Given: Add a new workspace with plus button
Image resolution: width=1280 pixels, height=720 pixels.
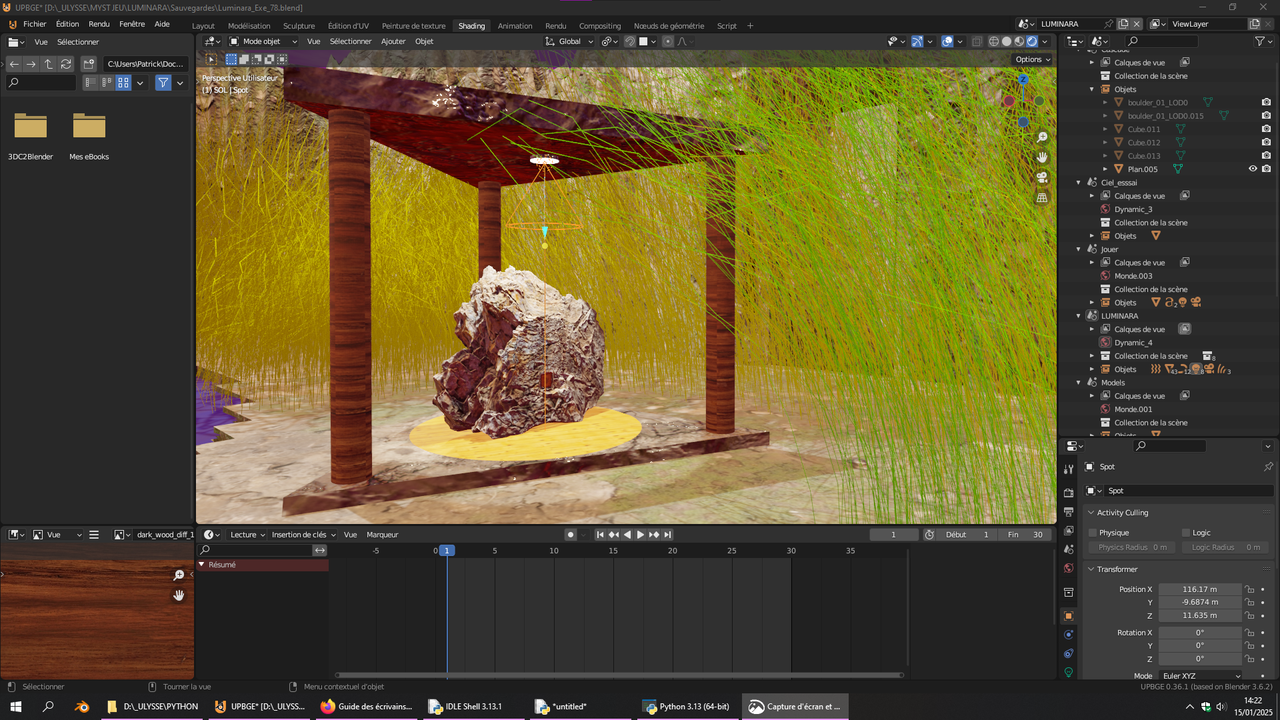Looking at the screenshot, I should [750, 26].
